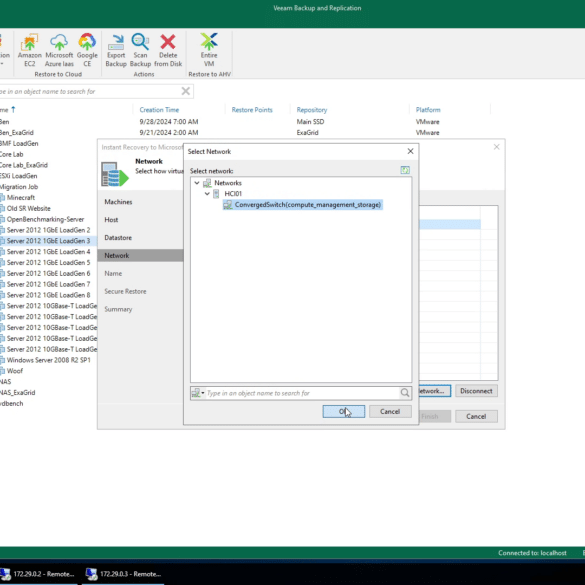
Task: Click the HCI01 host icon
Action: point(216,194)
